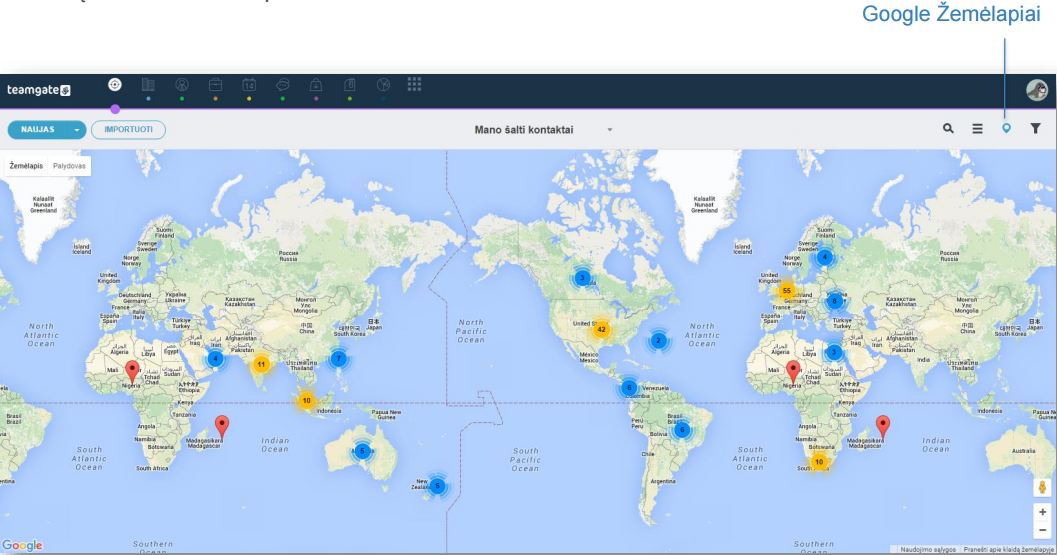Open the People contacts icon in navigation

[181, 85]
